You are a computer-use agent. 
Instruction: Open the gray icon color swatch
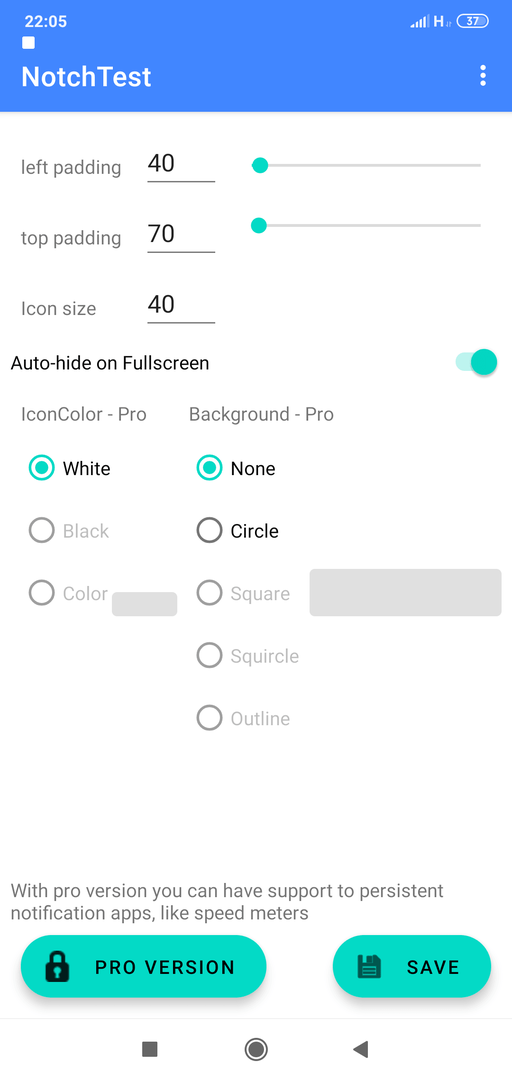click(145, 604)
